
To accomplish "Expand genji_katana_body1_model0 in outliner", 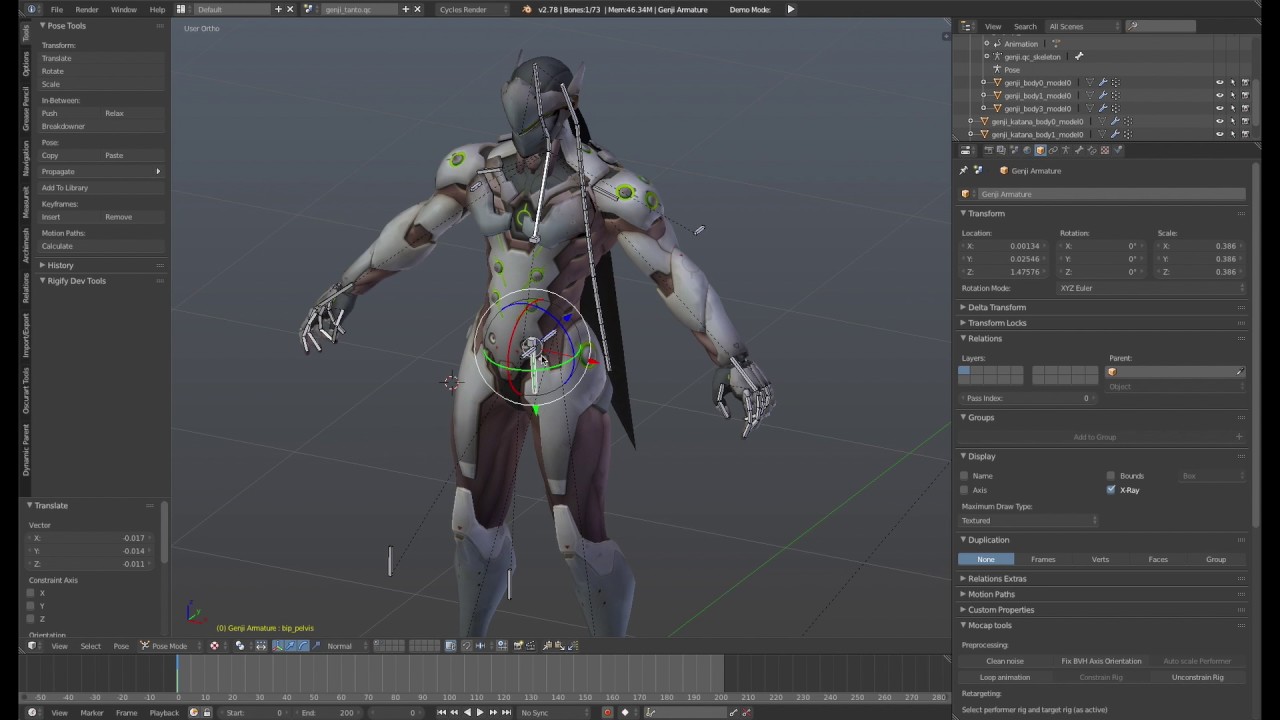I will coord(970,134).
